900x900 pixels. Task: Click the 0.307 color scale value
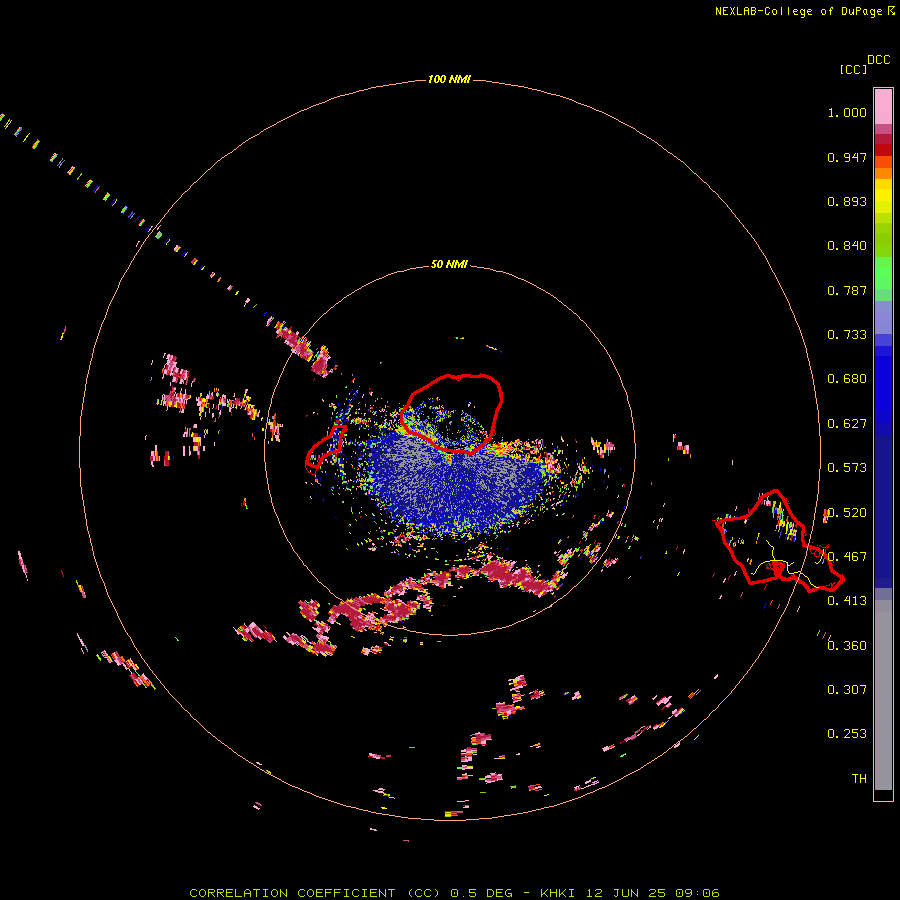[847, 690]
